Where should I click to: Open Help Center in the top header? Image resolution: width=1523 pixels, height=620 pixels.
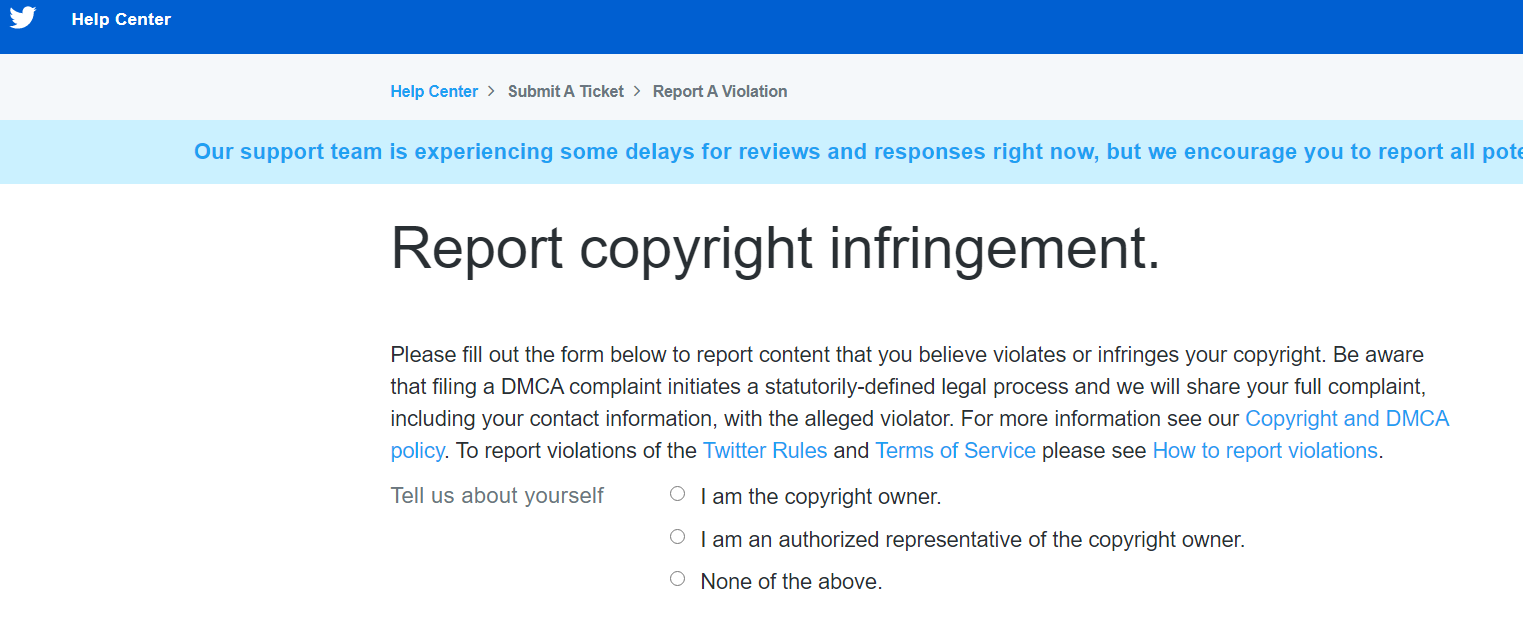121,19
